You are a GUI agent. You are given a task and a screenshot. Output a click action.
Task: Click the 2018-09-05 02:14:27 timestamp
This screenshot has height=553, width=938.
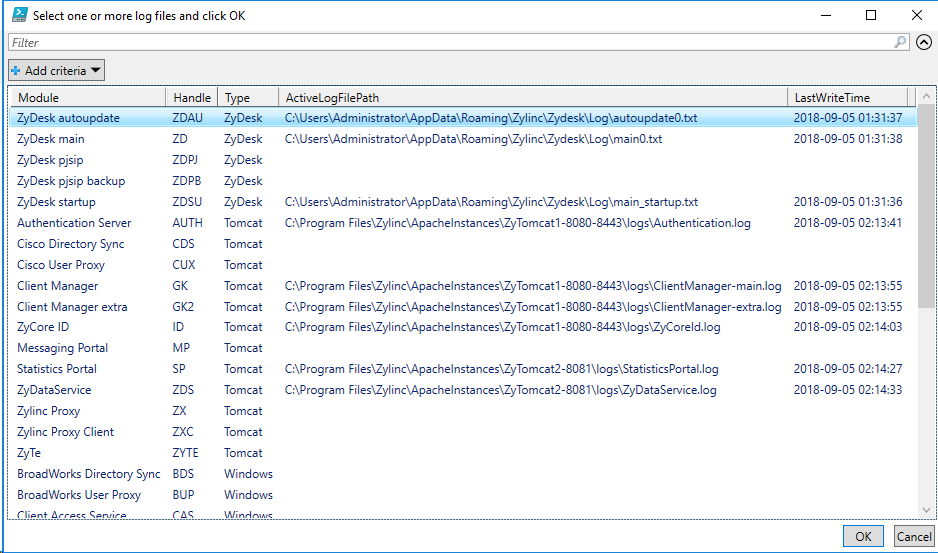(x=848, y=369)
